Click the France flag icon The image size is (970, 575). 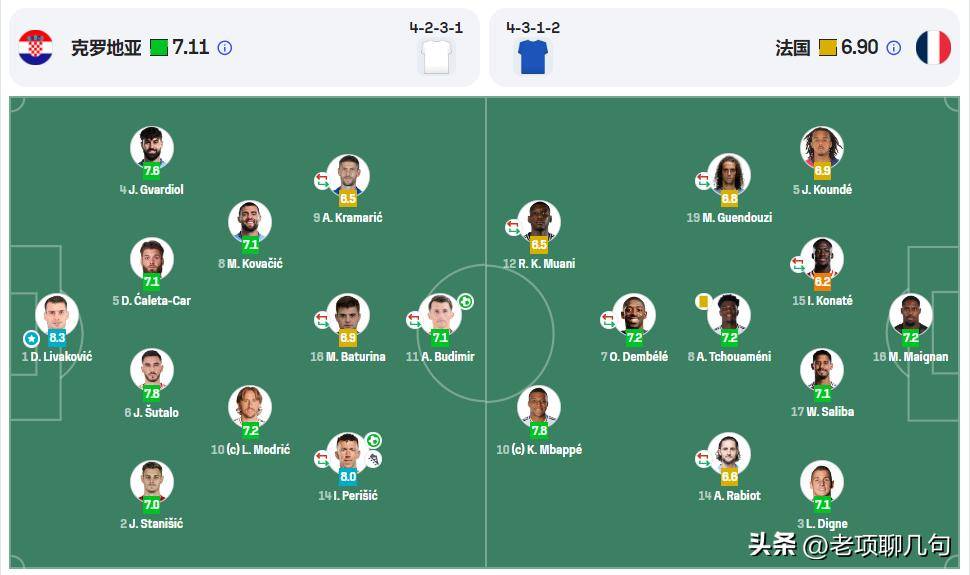pyautogui.click(x=933, y=48)
